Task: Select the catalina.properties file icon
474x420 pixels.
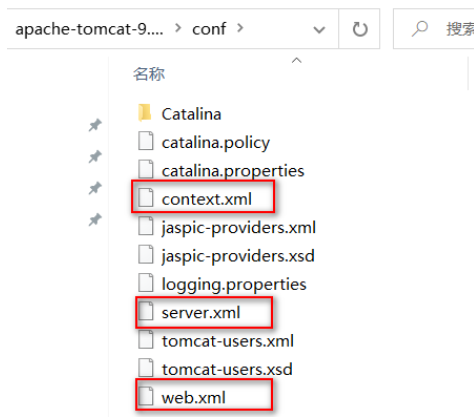Action: tap(146, 169)
